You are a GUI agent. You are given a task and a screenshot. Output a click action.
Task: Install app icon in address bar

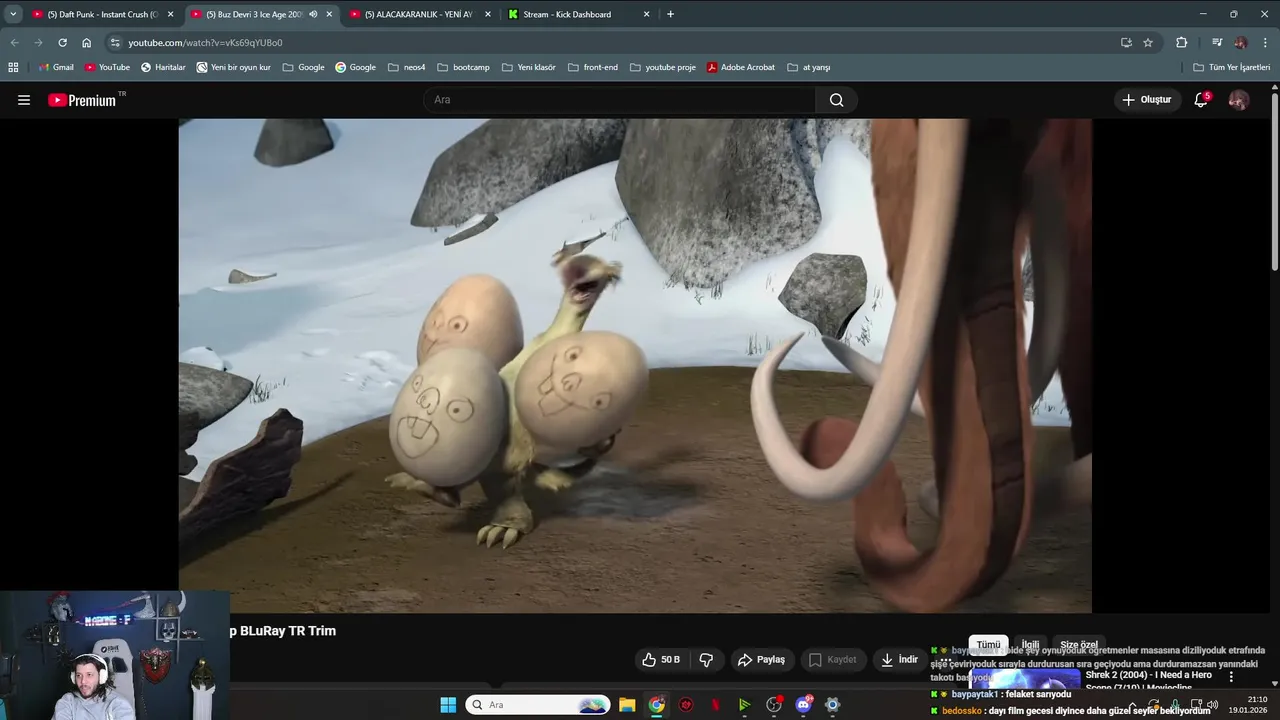1126,42
